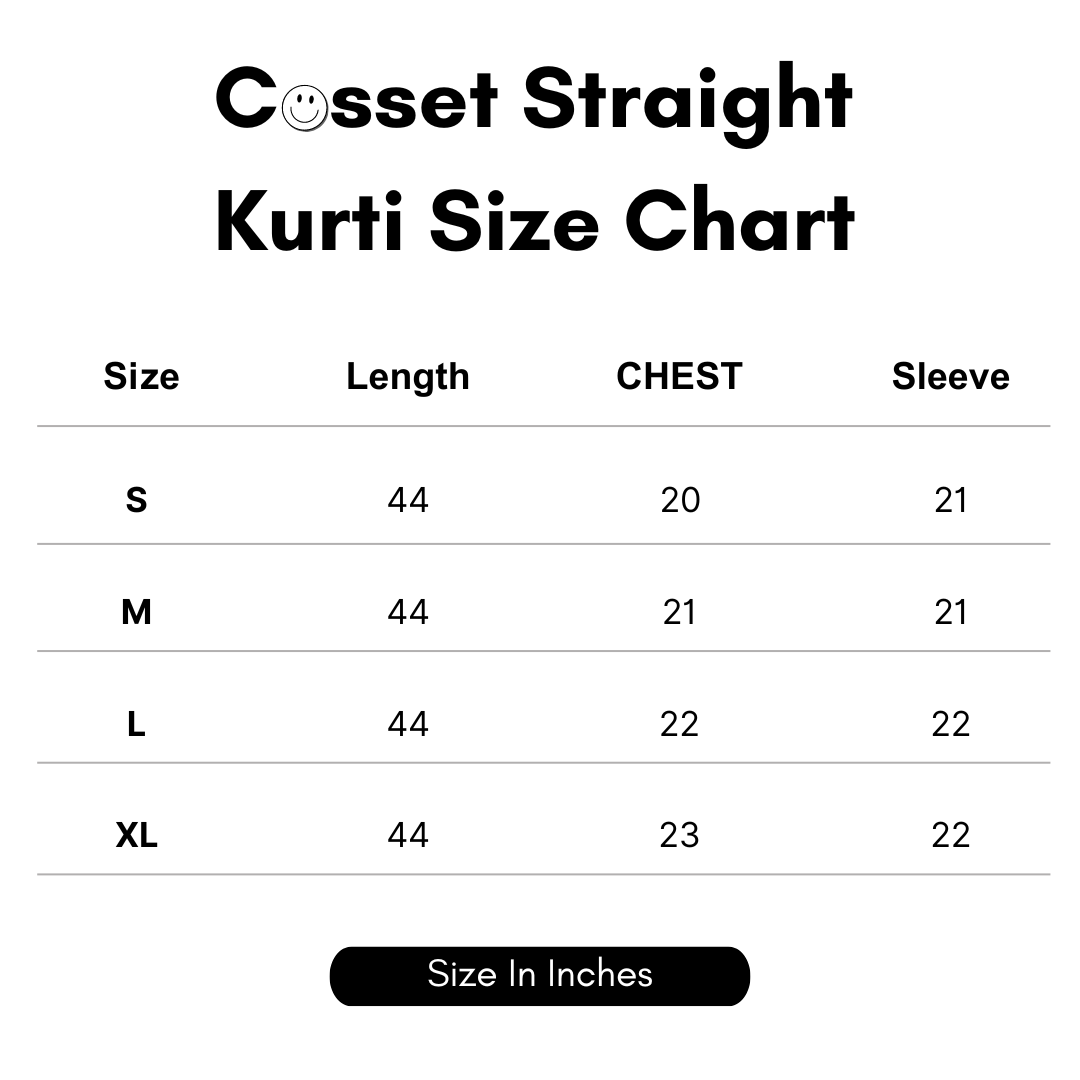Click the chest value 21 for size M
Viewport: 1080px width, 1080px height.
point(680,612)
